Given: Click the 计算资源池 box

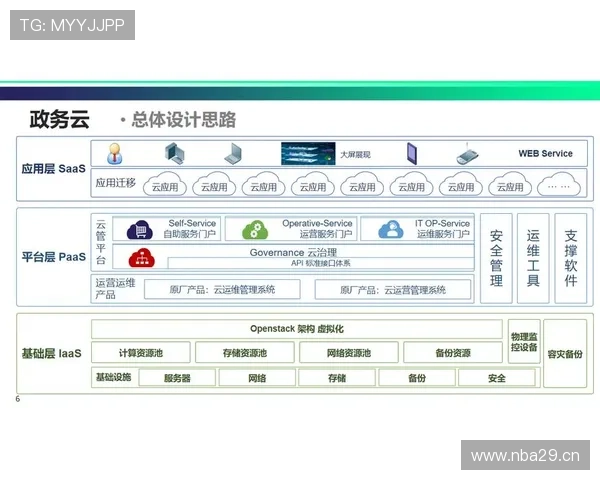Looking at the screenshot, I should coord(141,353).
